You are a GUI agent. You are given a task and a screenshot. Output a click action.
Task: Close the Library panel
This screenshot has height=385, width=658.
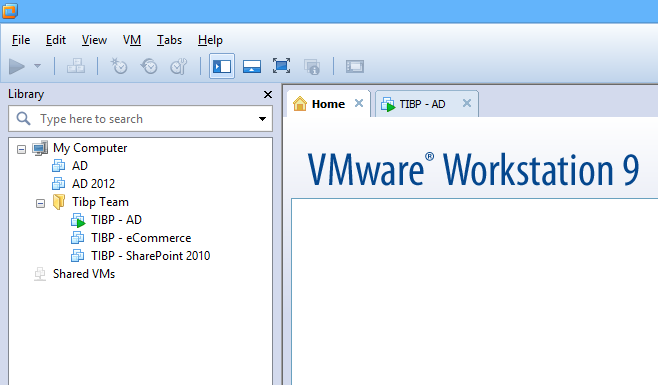[268, 94]
